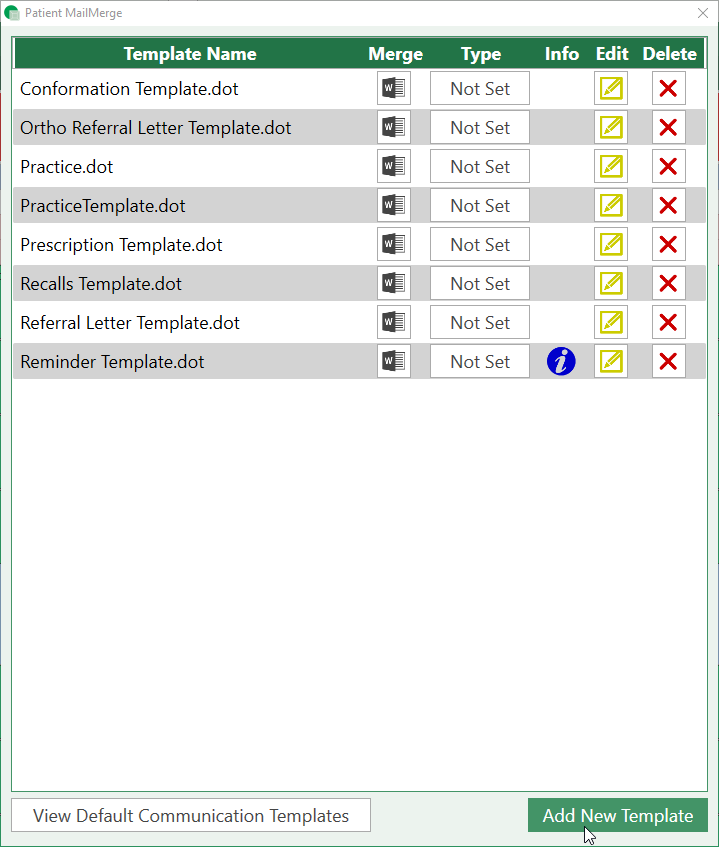Open Type selector for Conformation Template.dot

click(x=480, y=89)
